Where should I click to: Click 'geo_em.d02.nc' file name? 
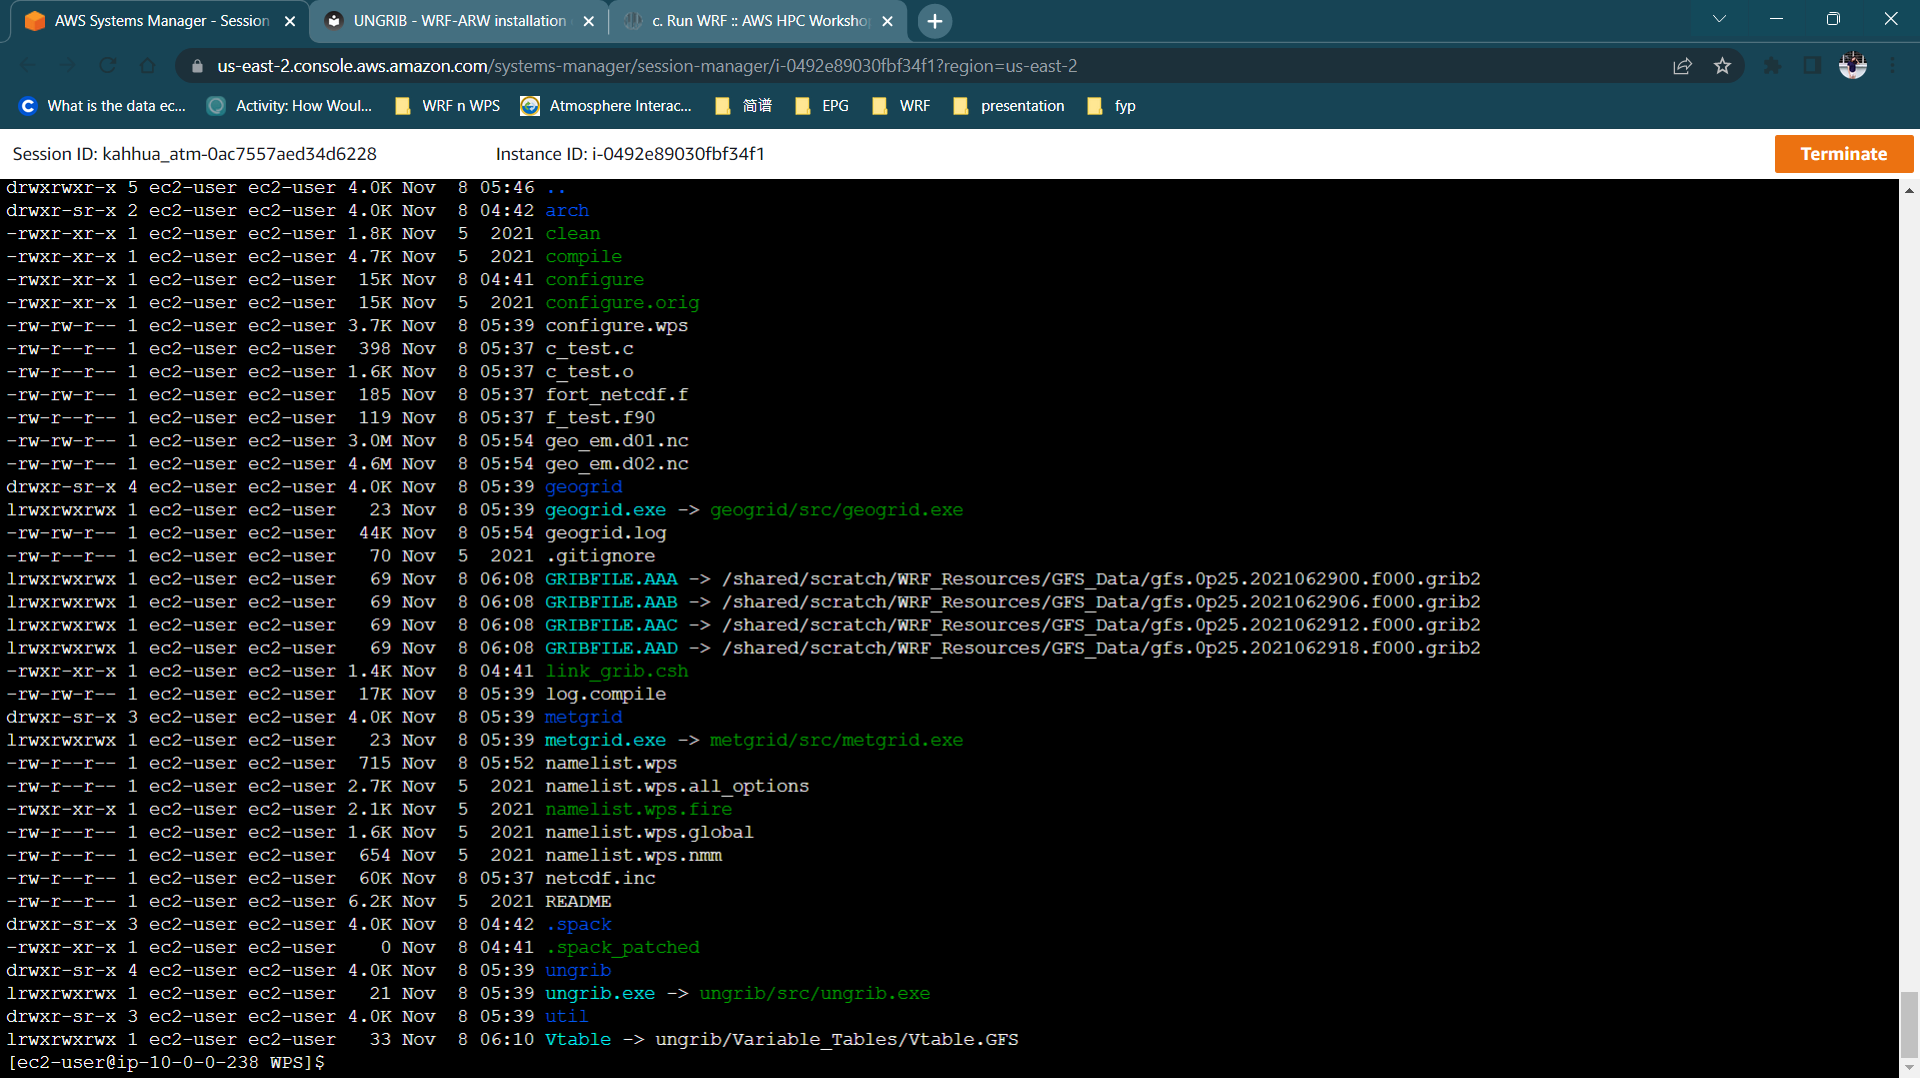[x=616, y=464]
